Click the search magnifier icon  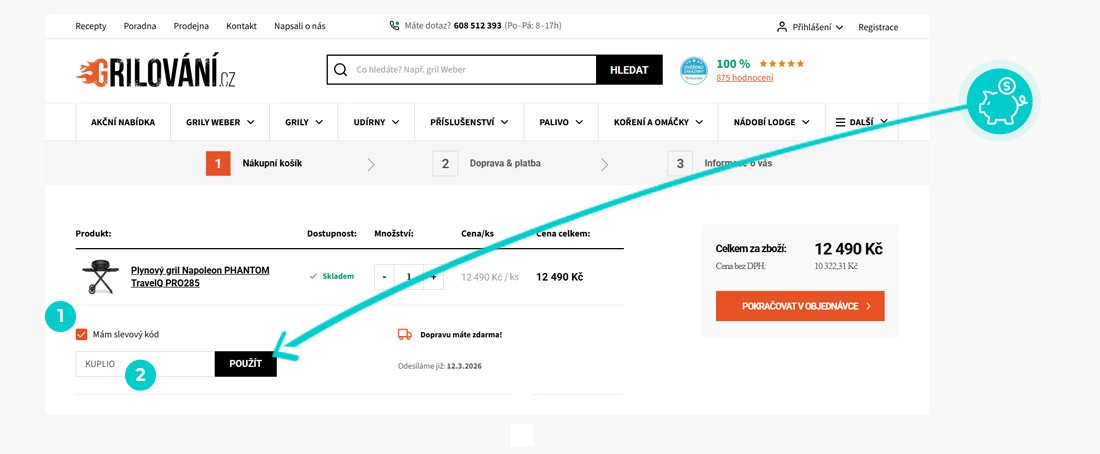tap(341, 69)
